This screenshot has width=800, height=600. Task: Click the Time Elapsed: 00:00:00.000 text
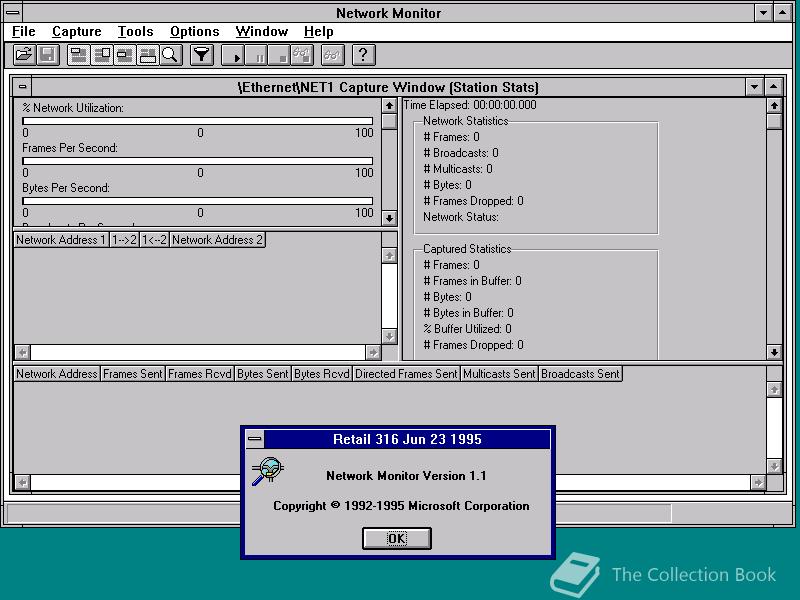(x=470, y=105)
